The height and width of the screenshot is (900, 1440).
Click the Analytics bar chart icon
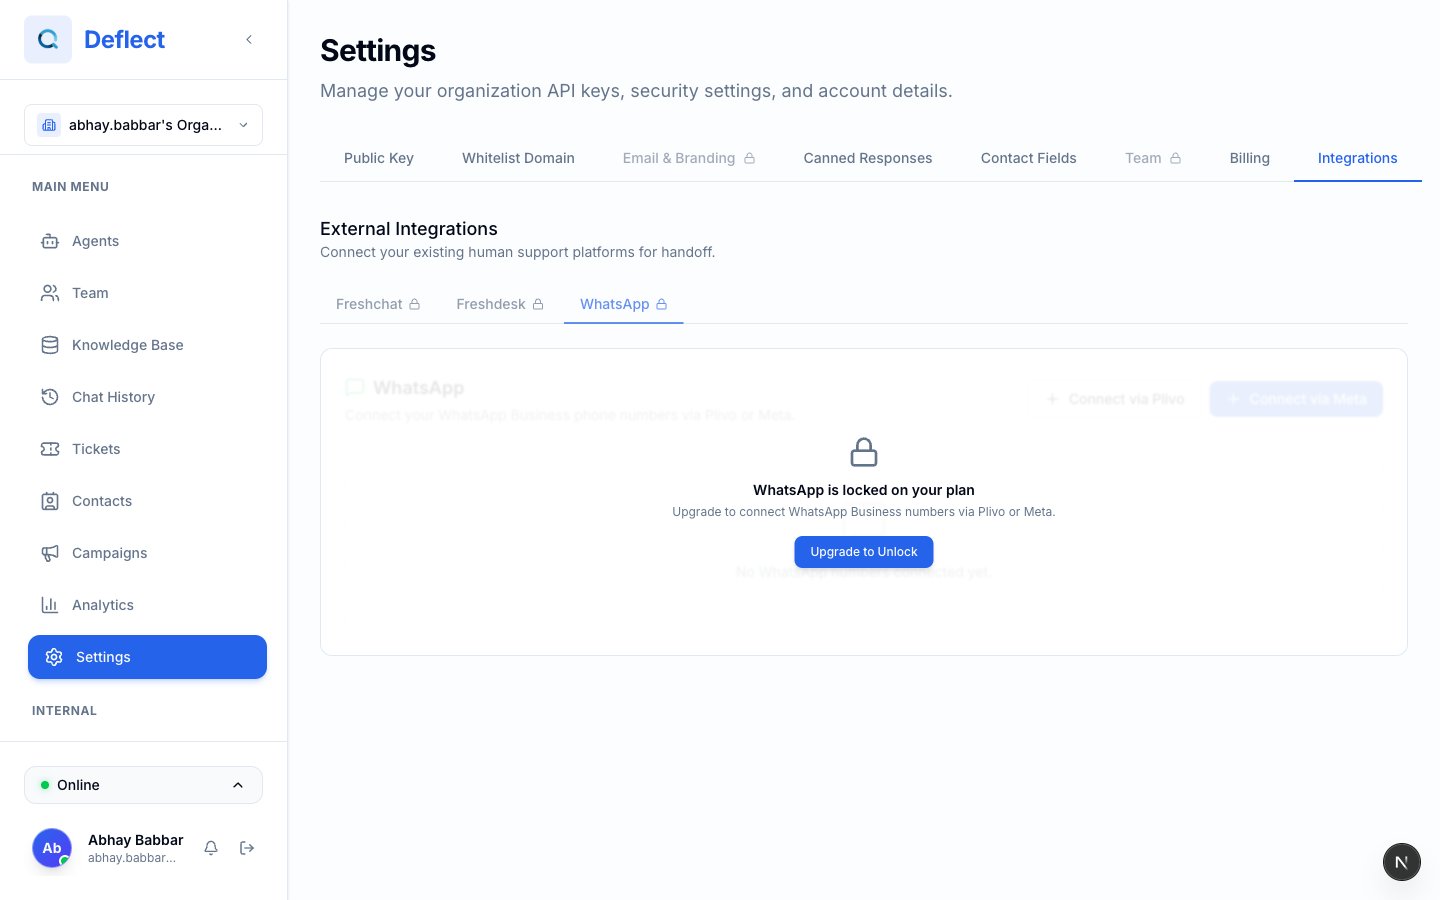[50, 605]
